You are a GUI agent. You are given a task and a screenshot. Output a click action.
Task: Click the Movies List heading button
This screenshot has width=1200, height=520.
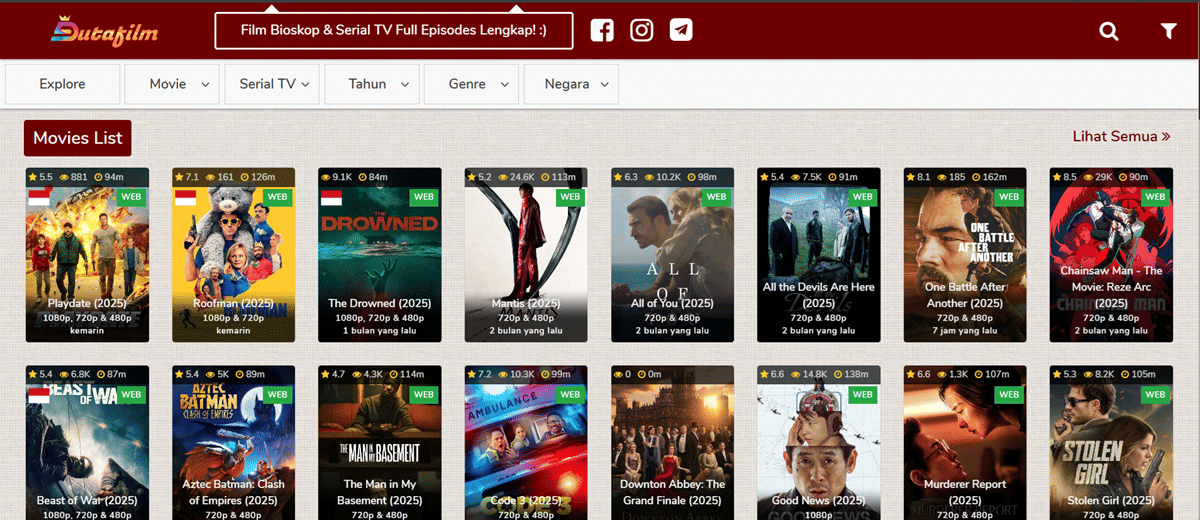click(77, 138)
